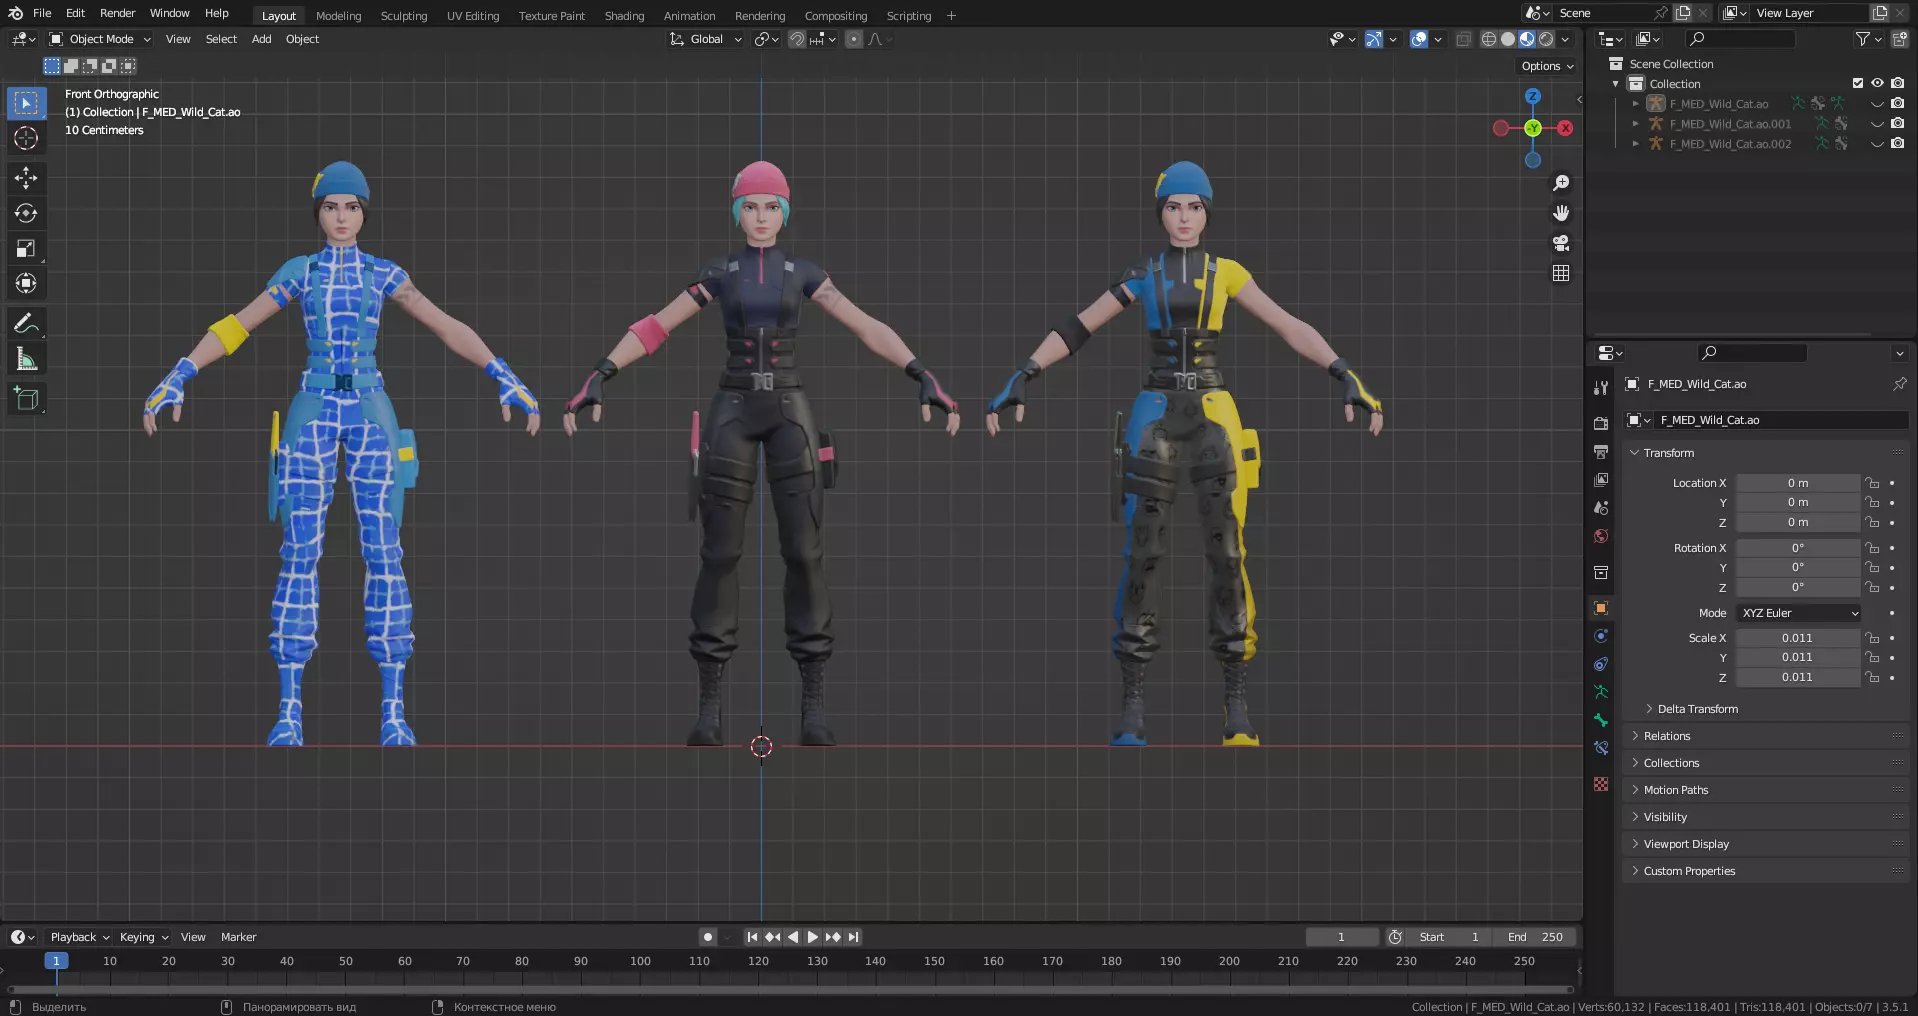Open the Render menu

[117, 13]
